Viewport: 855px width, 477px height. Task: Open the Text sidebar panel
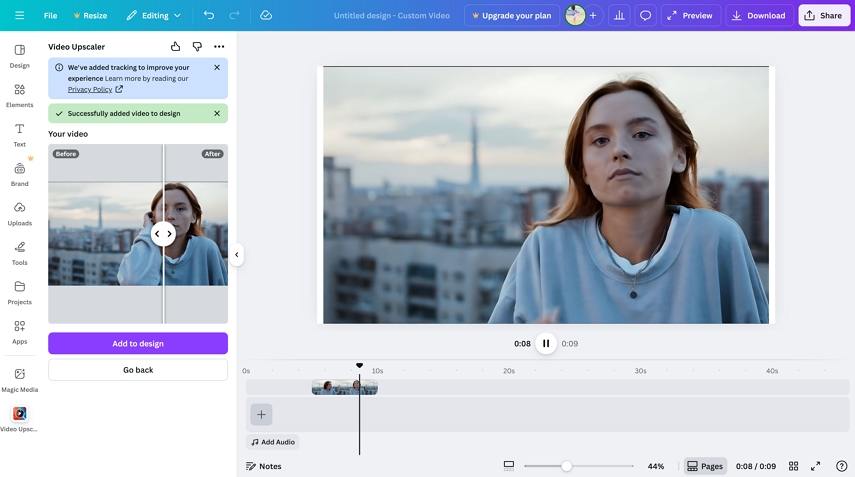coord(20,135)
